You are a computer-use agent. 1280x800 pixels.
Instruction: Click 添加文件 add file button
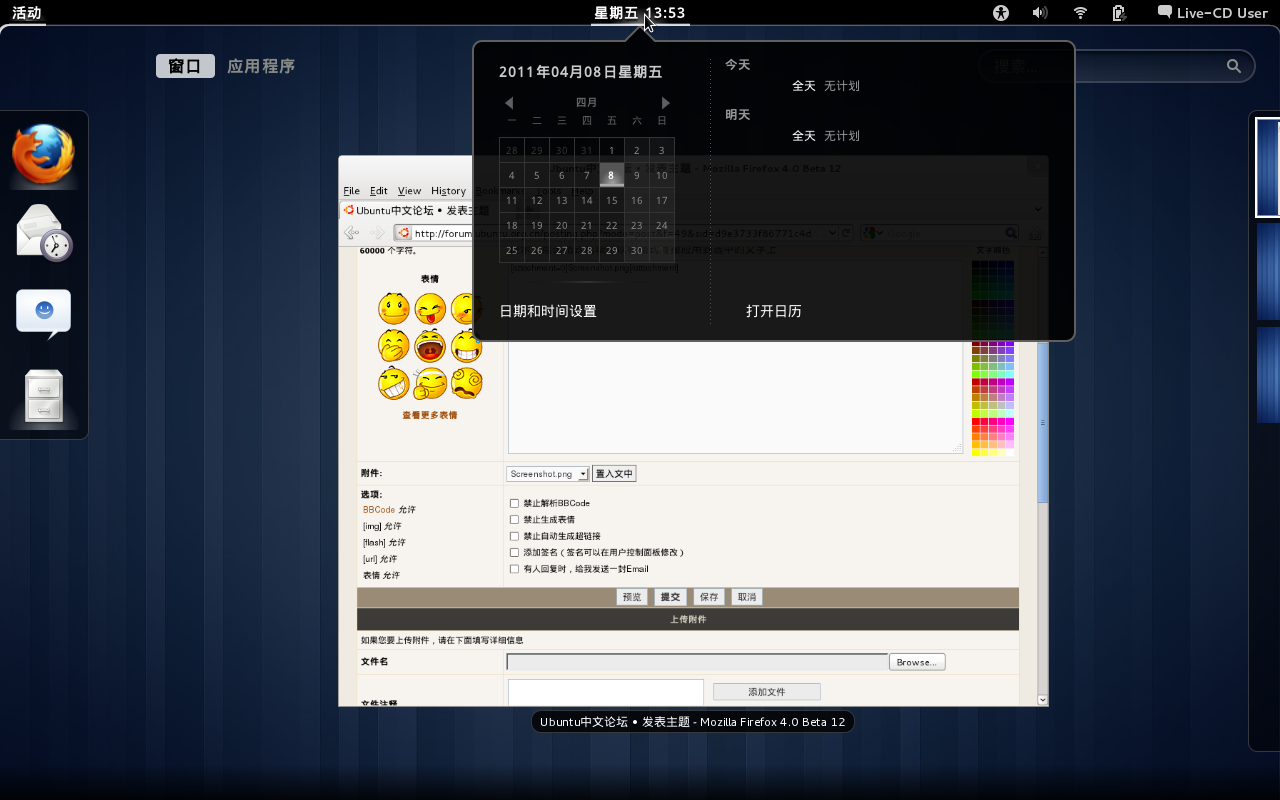(767, 692)
